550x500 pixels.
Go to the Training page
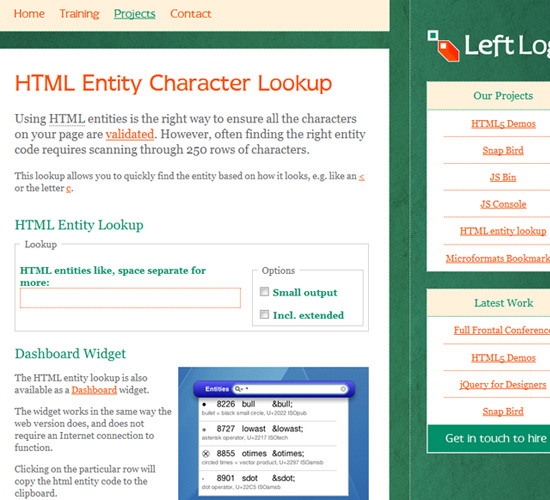79,14
